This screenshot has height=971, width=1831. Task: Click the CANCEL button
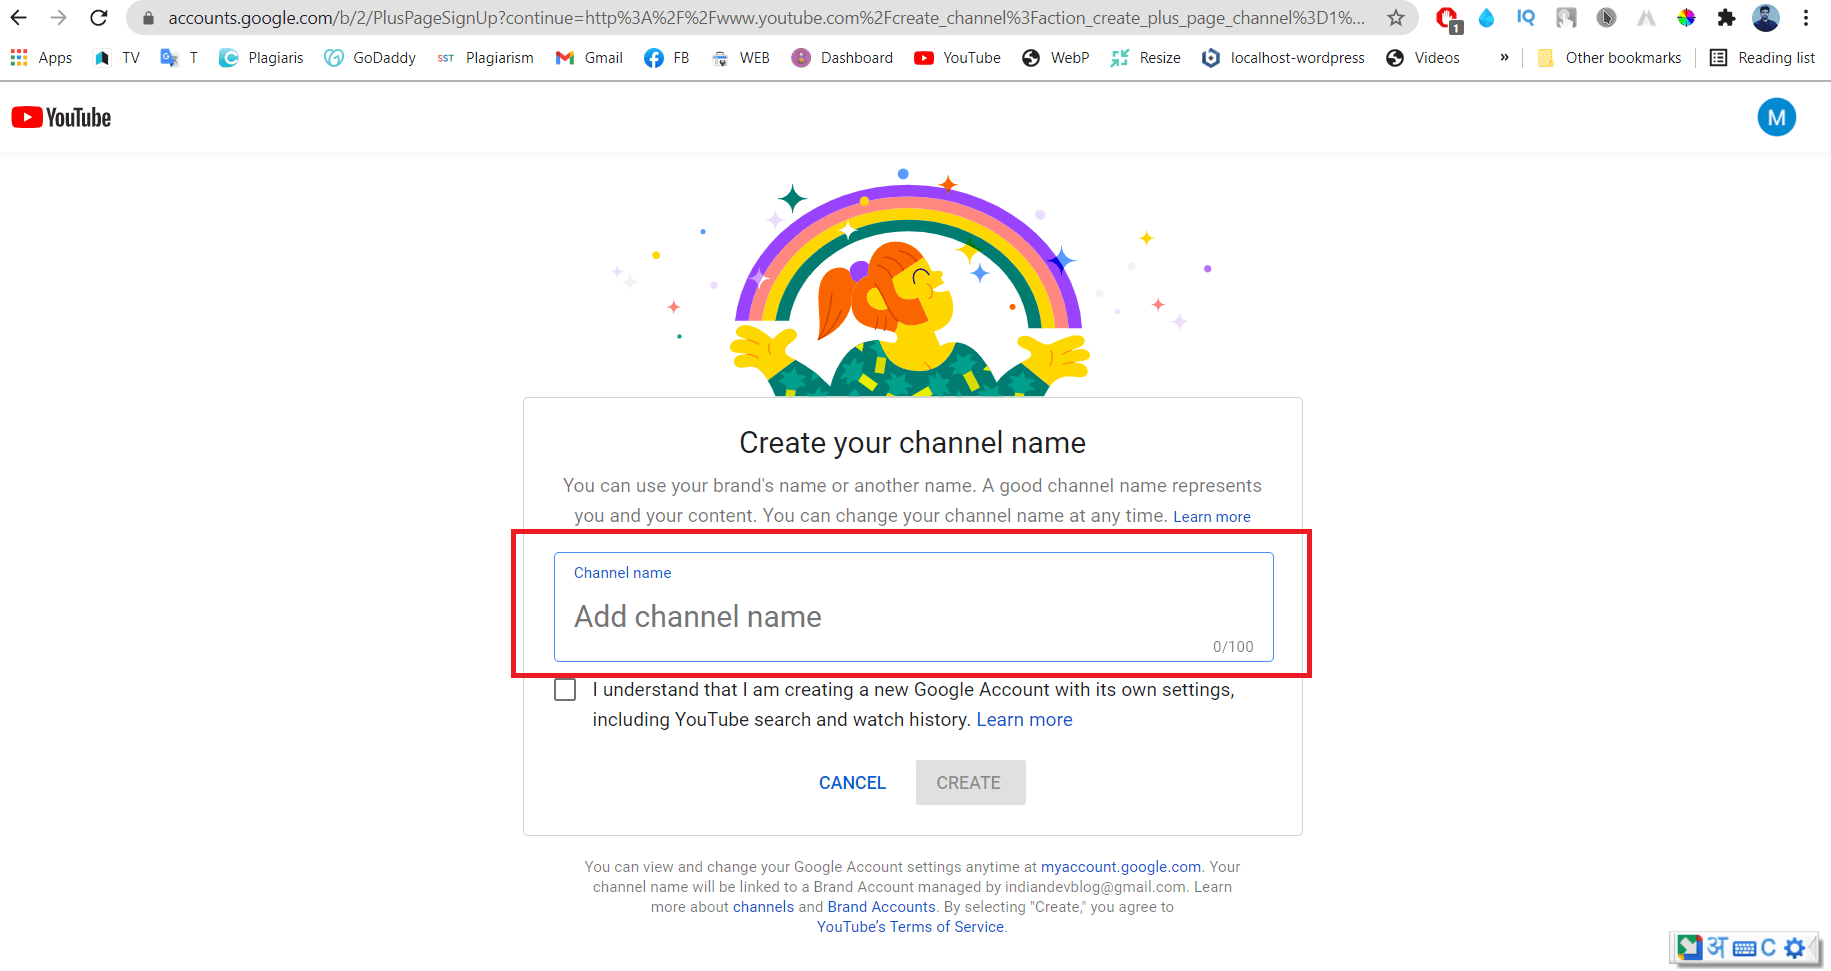coord(851,782)
